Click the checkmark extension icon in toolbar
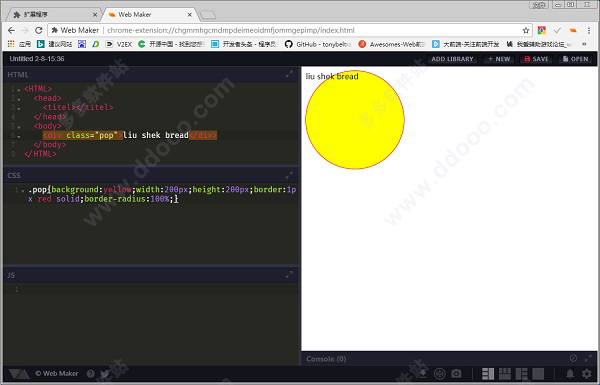The height and width of the screenshot is (385, 600). click(x=557, y=30)
